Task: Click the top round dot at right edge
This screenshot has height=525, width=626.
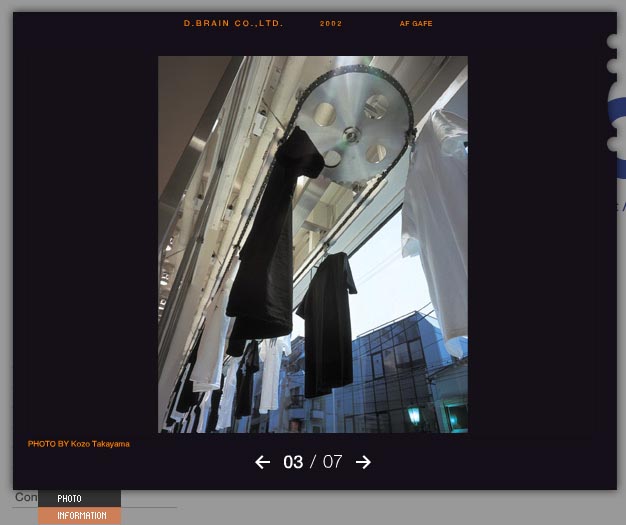Action: pyautogui.click(x=612, y=42)
